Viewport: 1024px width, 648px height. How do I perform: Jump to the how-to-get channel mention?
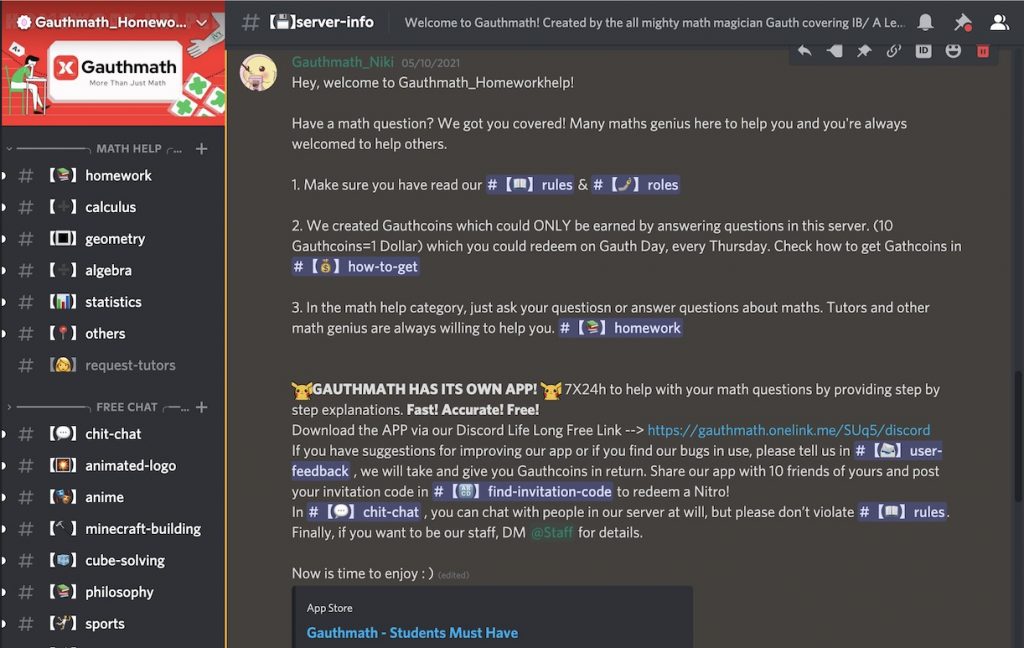tap(355, 267)
